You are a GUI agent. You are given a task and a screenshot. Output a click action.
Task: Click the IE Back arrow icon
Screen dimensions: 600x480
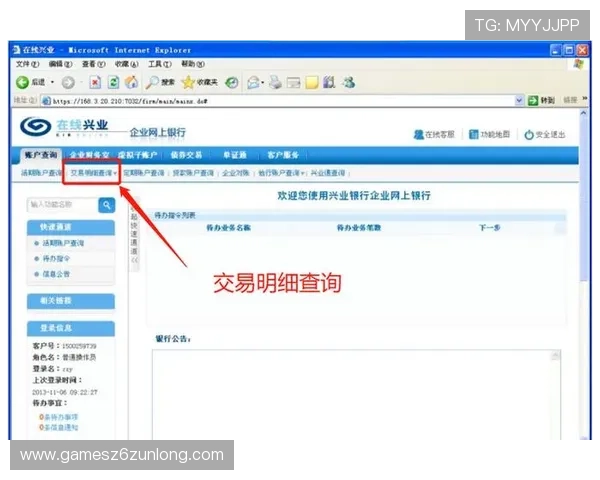[22, 82]
